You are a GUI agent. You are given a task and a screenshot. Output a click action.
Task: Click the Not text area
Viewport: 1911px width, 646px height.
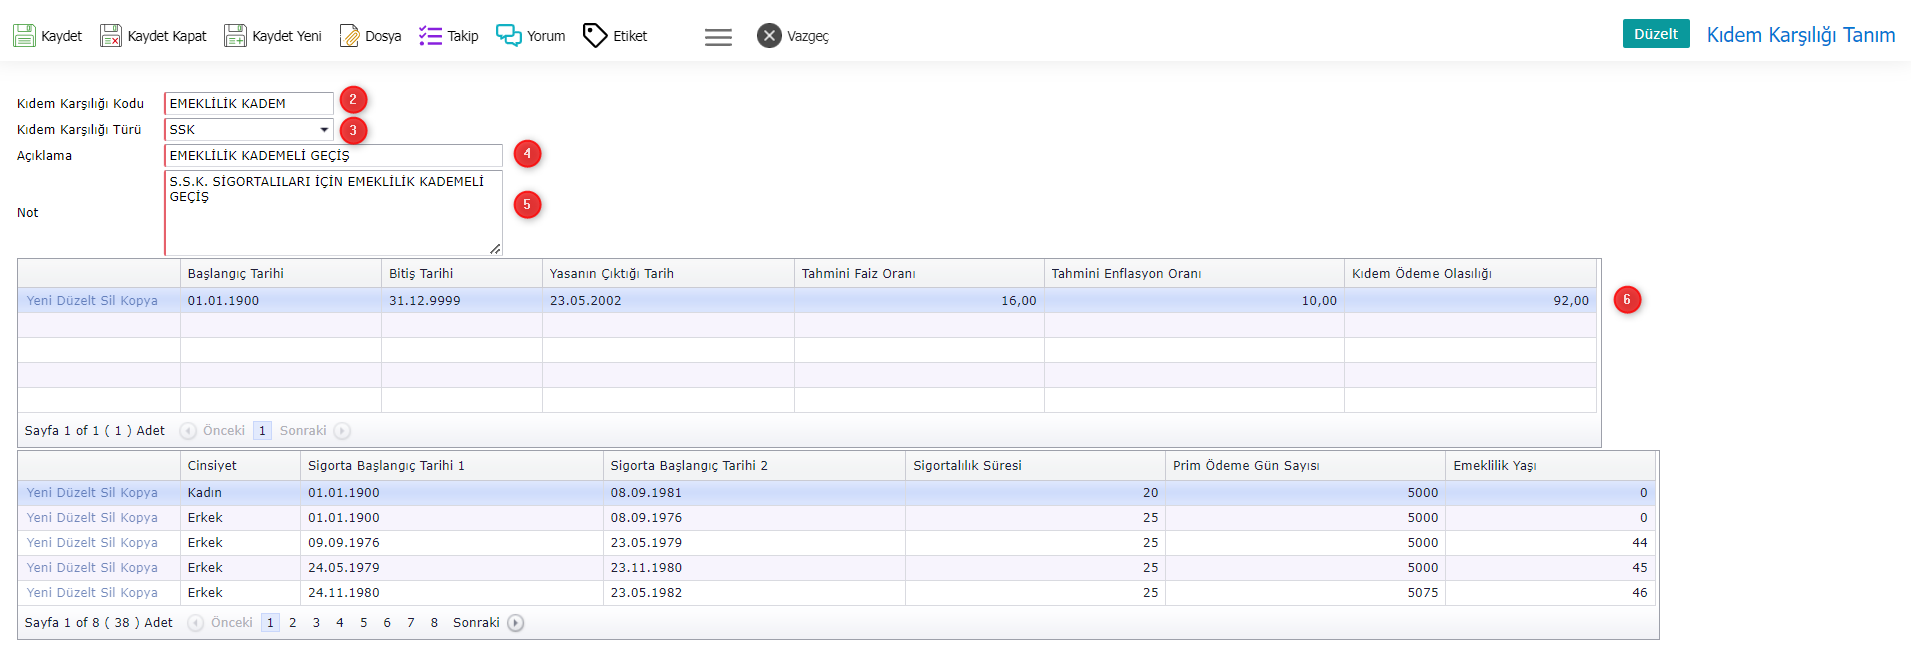coord(333,213)
